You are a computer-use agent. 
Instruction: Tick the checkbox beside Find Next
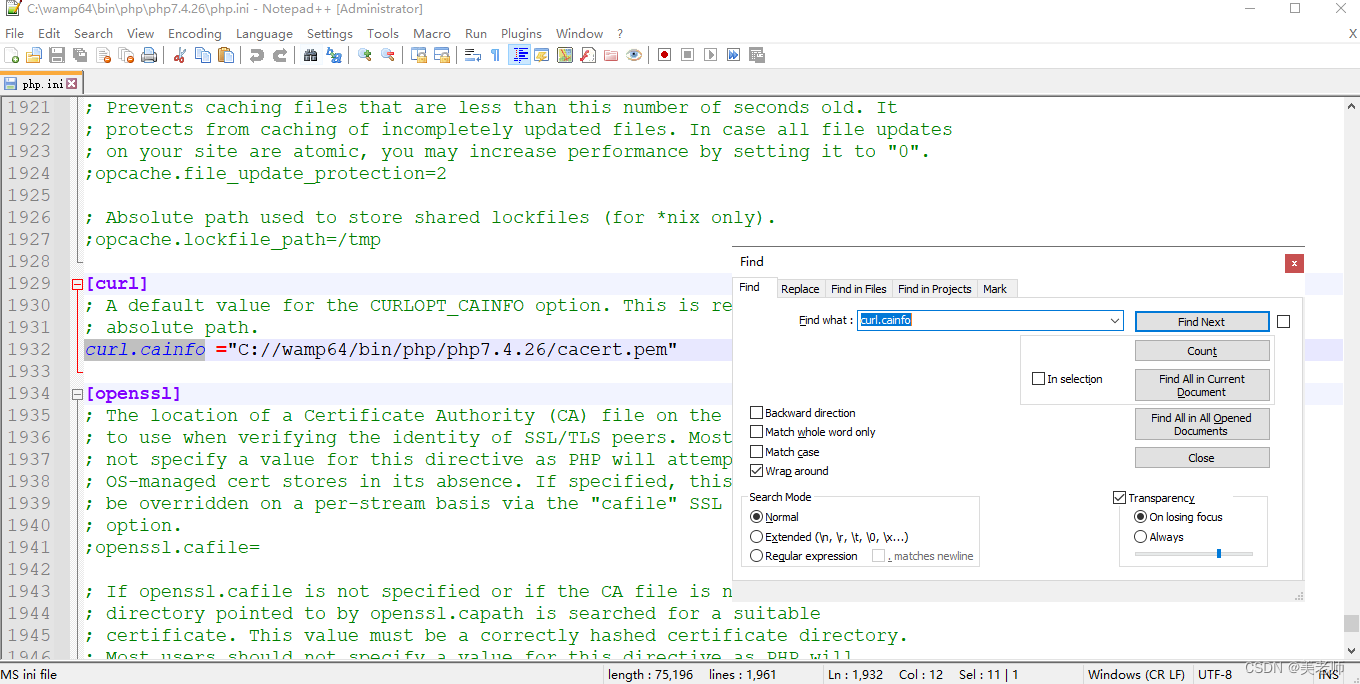[1284, 322]
